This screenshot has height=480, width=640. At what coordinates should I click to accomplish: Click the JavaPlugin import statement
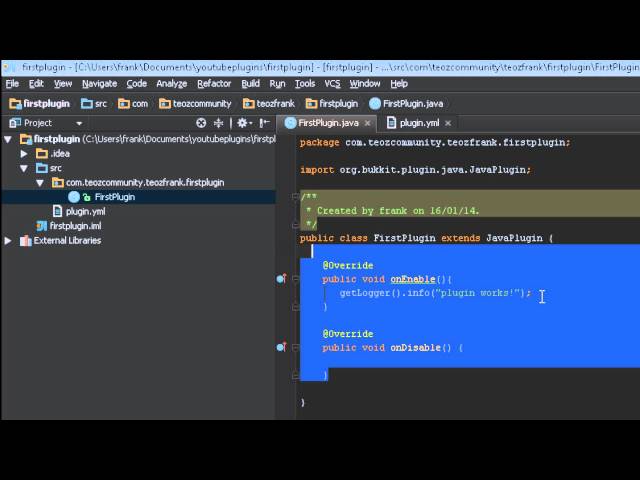[416, 170]
